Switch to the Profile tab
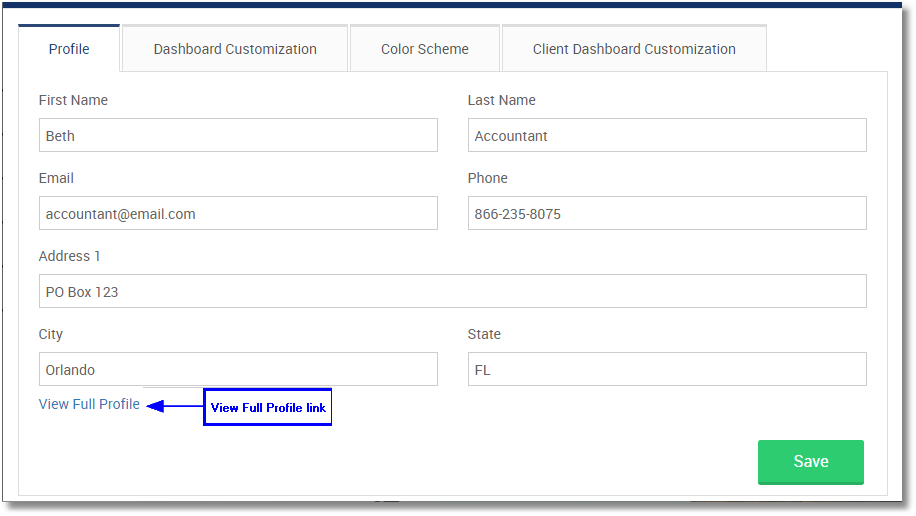Screen dimensions: 916x516 (69, 49)
